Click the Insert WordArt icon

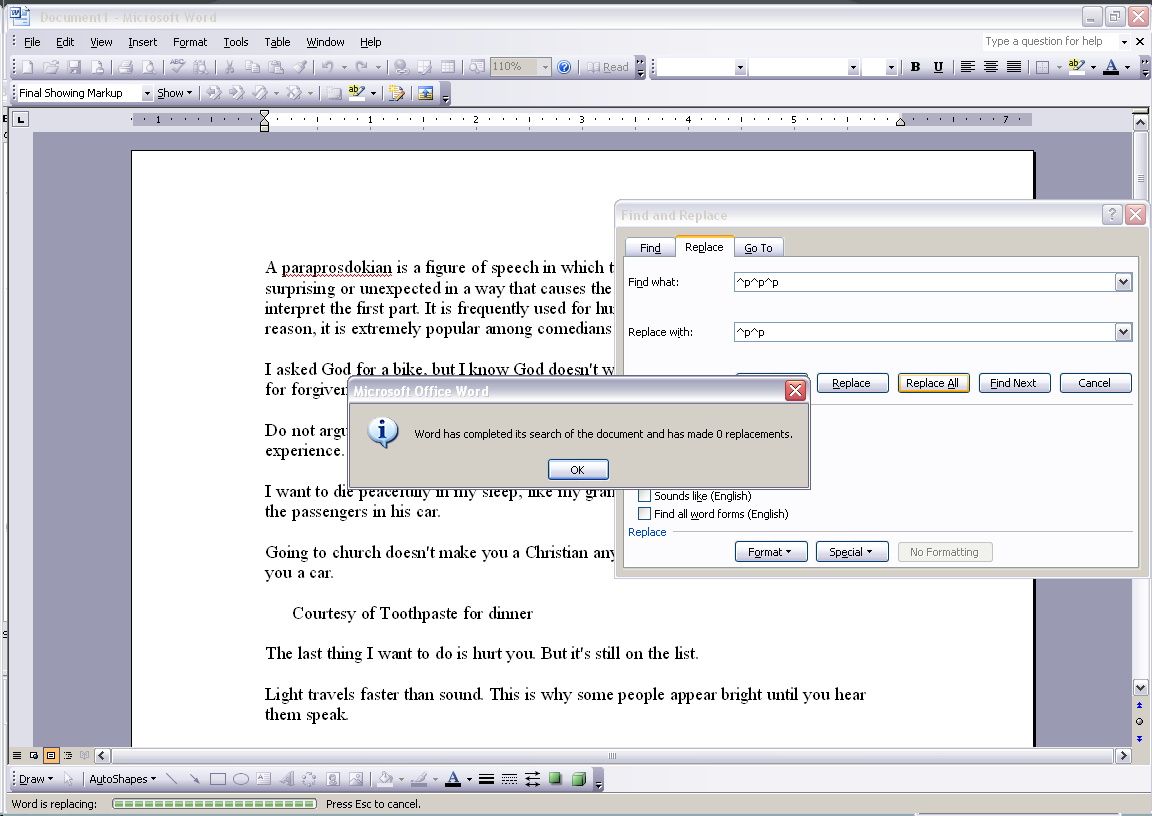288,778
